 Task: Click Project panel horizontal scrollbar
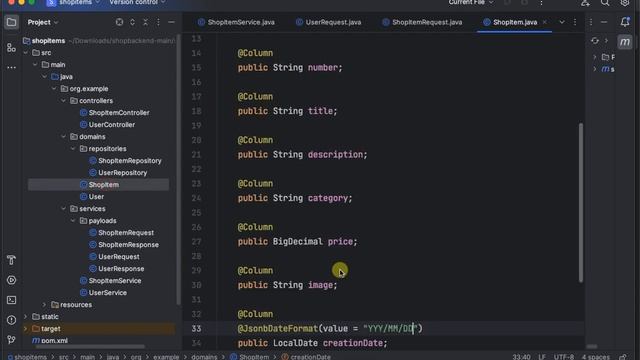(x=91, y=347)
